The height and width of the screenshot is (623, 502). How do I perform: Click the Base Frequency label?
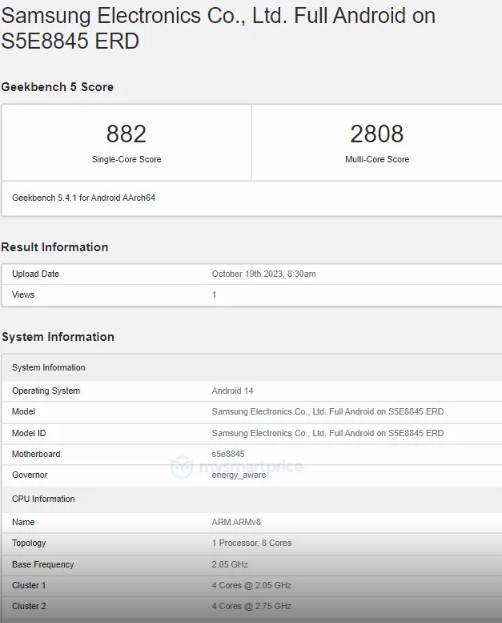[43, 565]
